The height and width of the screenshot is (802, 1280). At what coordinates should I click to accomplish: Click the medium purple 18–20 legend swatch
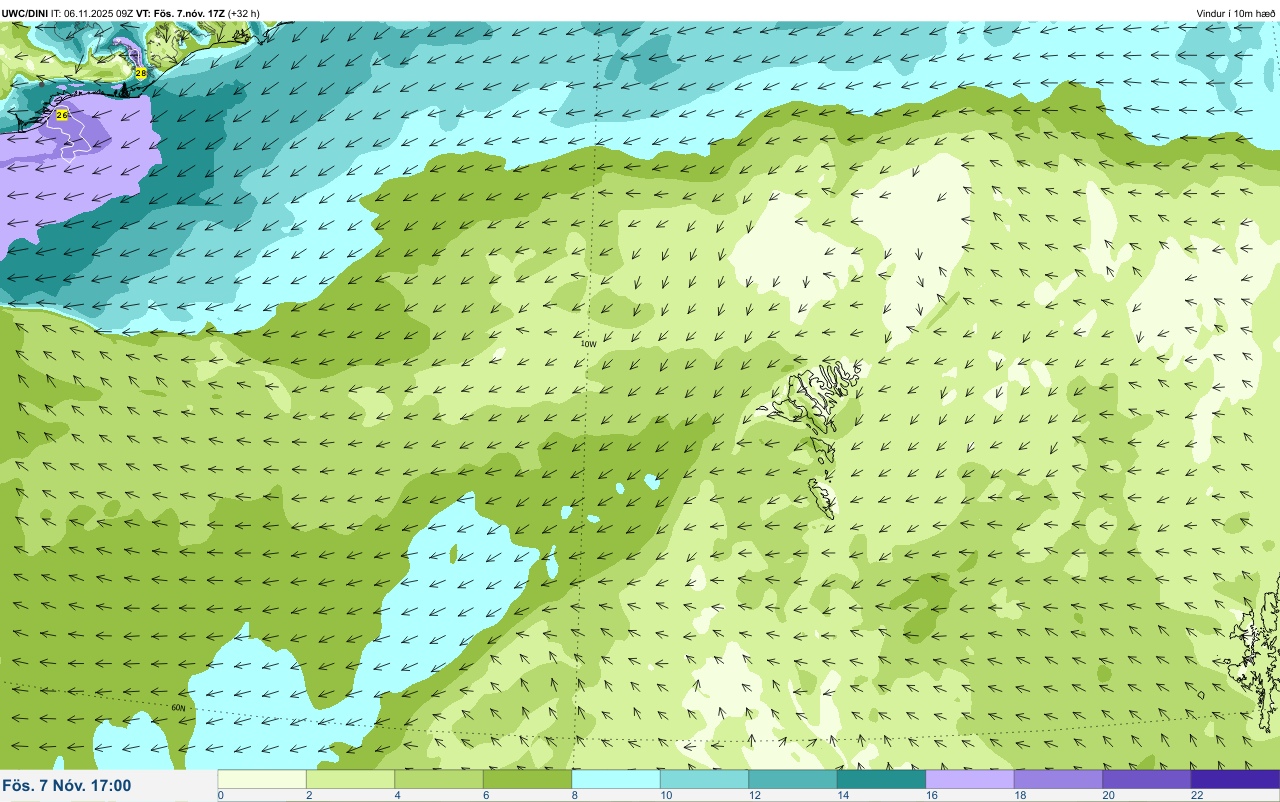[x=1058, y=779]
